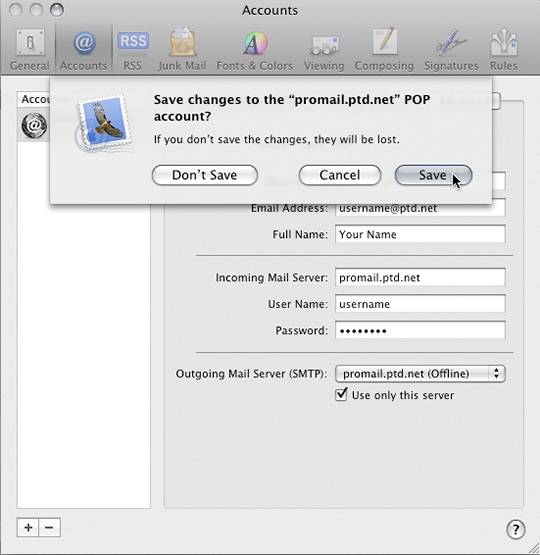This screenshot has height=555, width=540.
Task: Choose Don't Save in the dialog
Action: pyautogui.click(x=205, y=175)
